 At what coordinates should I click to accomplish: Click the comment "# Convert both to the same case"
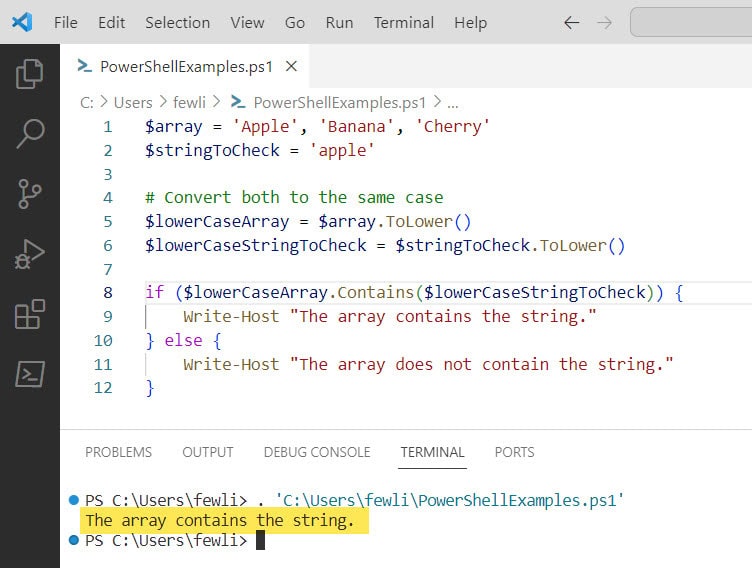(294, 198)
